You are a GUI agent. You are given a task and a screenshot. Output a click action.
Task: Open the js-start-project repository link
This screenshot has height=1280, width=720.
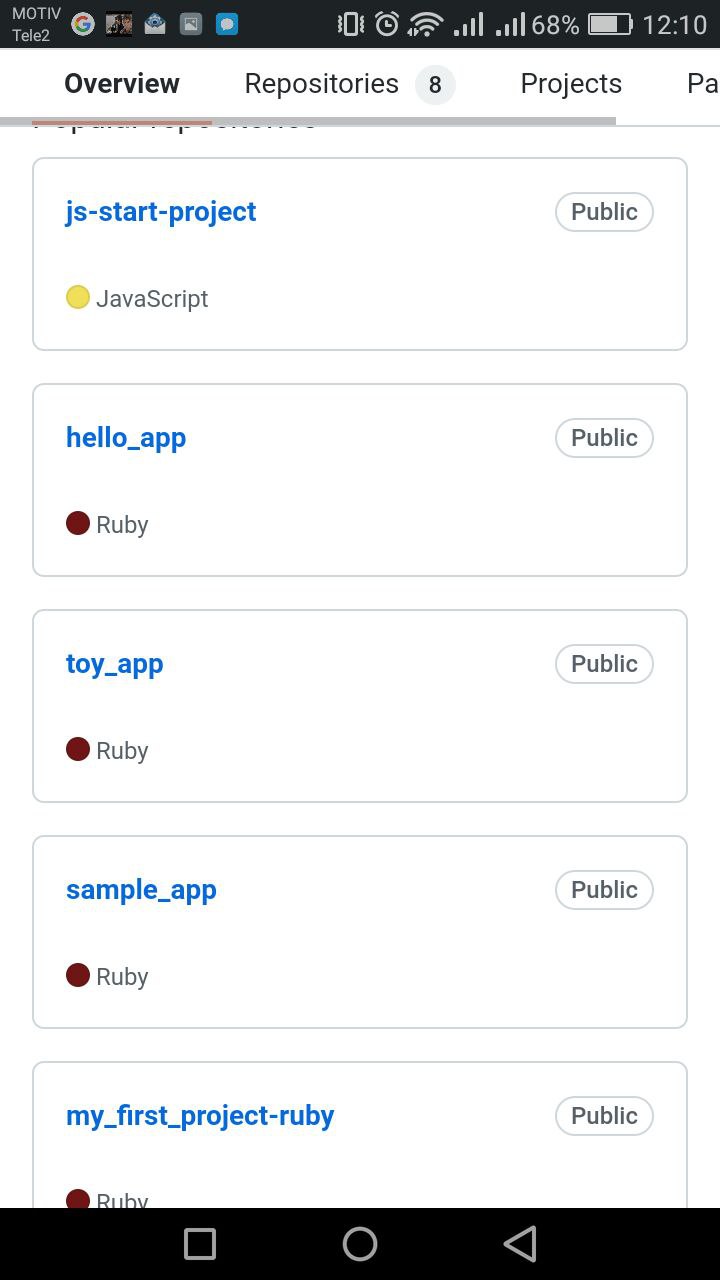click(161, 212)
